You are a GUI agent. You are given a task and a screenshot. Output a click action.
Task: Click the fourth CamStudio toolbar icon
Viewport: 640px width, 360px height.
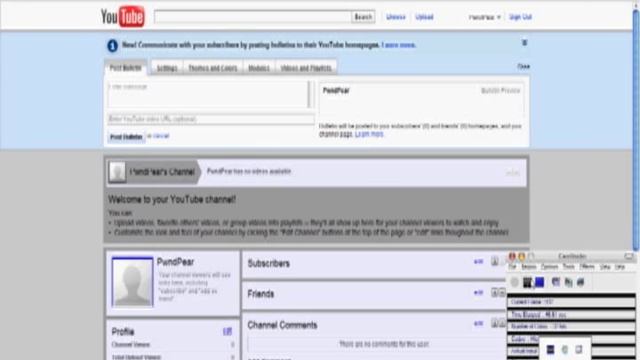coord(556,282)
